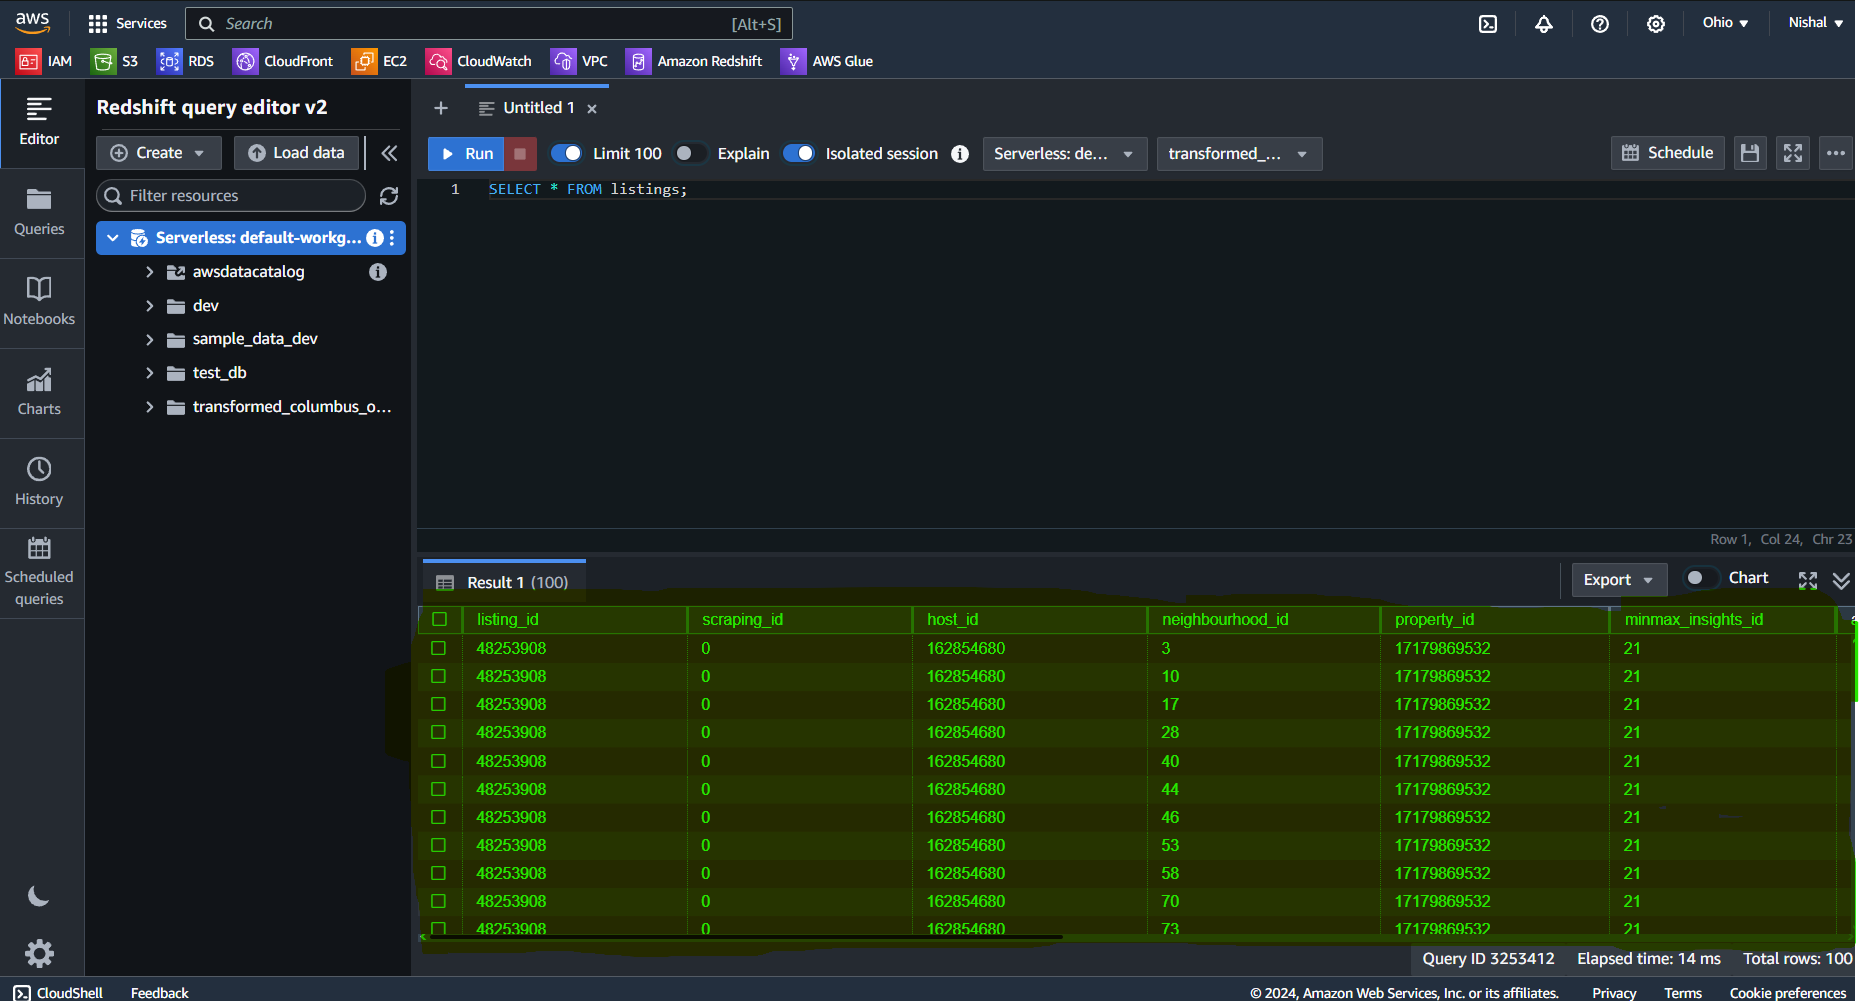1860x1001 pixels.
Task: Maximize the results panel
Action: 1808,580
